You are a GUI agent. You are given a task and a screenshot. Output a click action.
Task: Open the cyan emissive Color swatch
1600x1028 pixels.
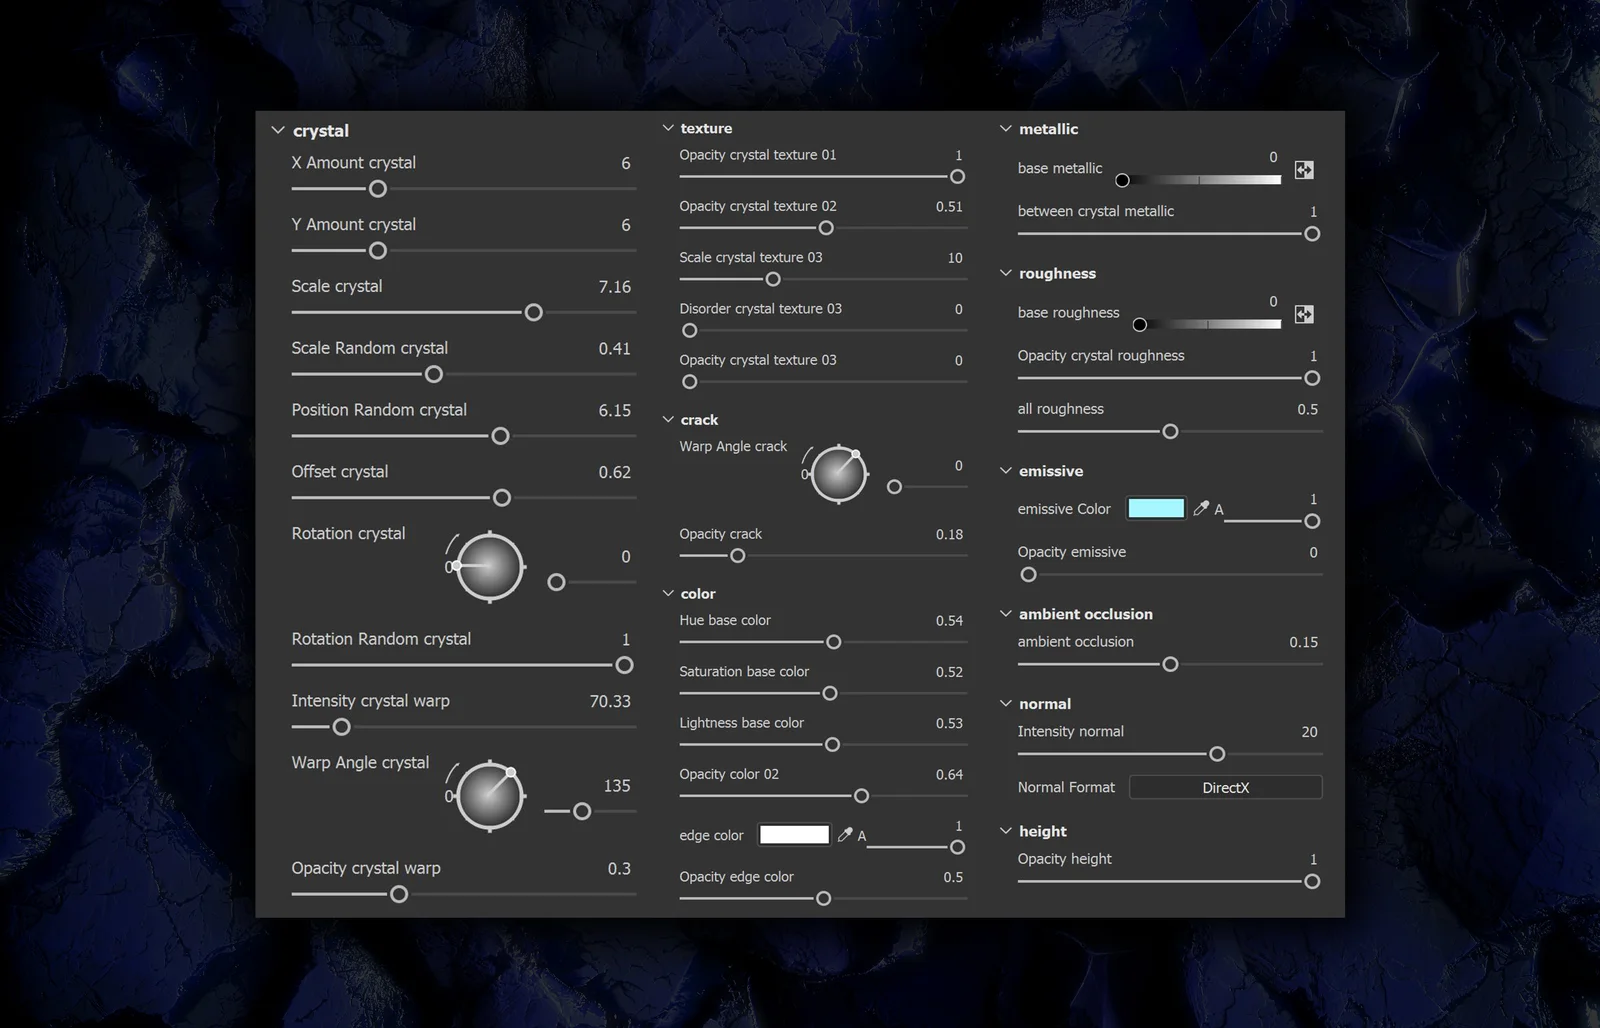(x=1155, y=508)
